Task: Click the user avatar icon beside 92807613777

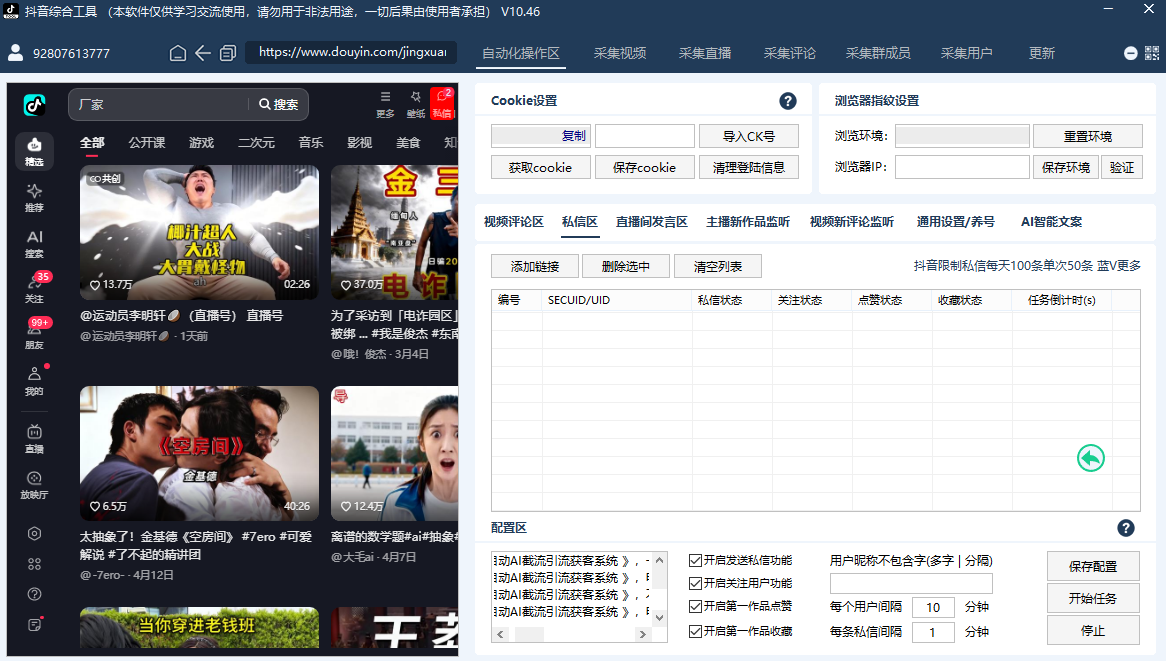Action: (16, 53)
